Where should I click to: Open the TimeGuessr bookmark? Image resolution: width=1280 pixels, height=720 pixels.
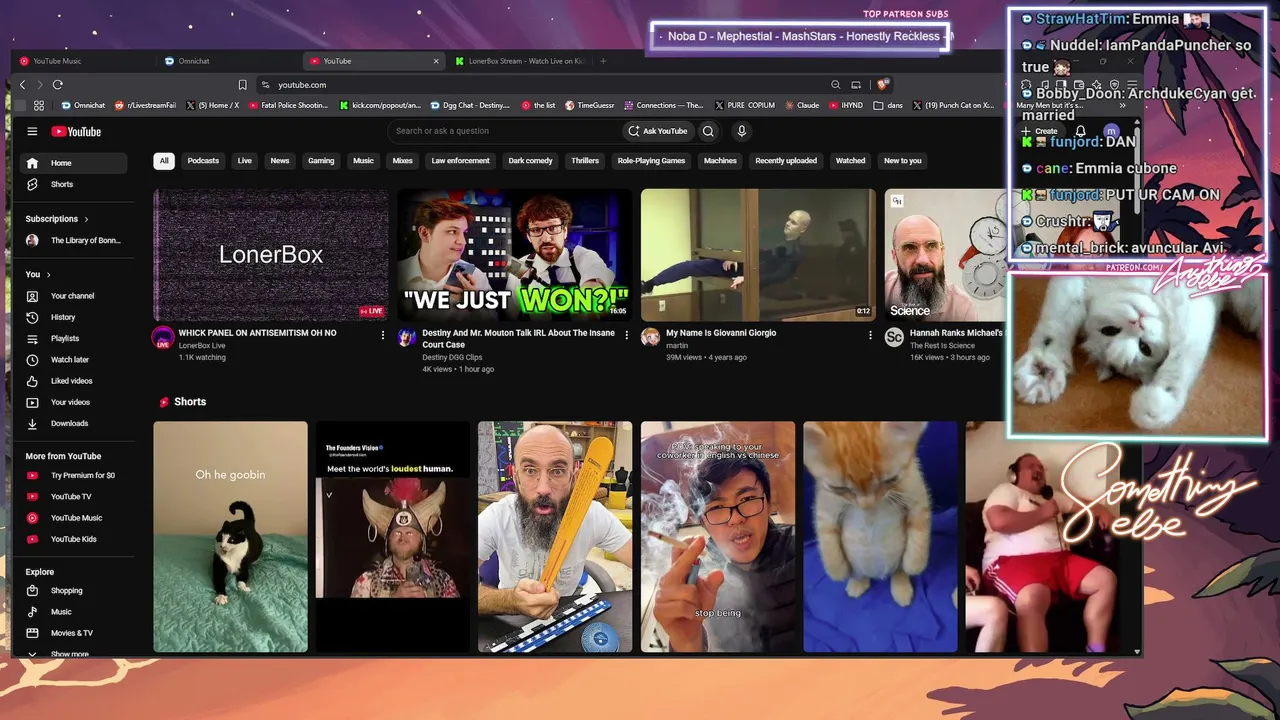click(x=590, y=105)
